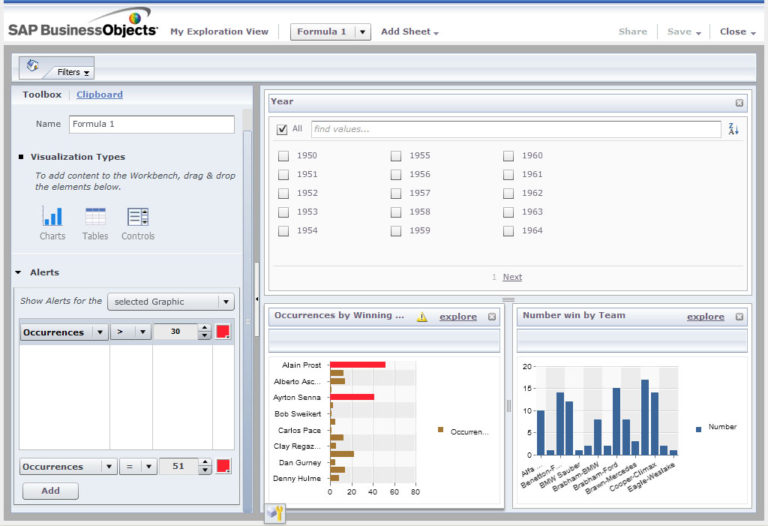The image size is (768, 526).
Task: Click the red color swatch beside 30
Action: pyautogui.click(x=223, y=332)
